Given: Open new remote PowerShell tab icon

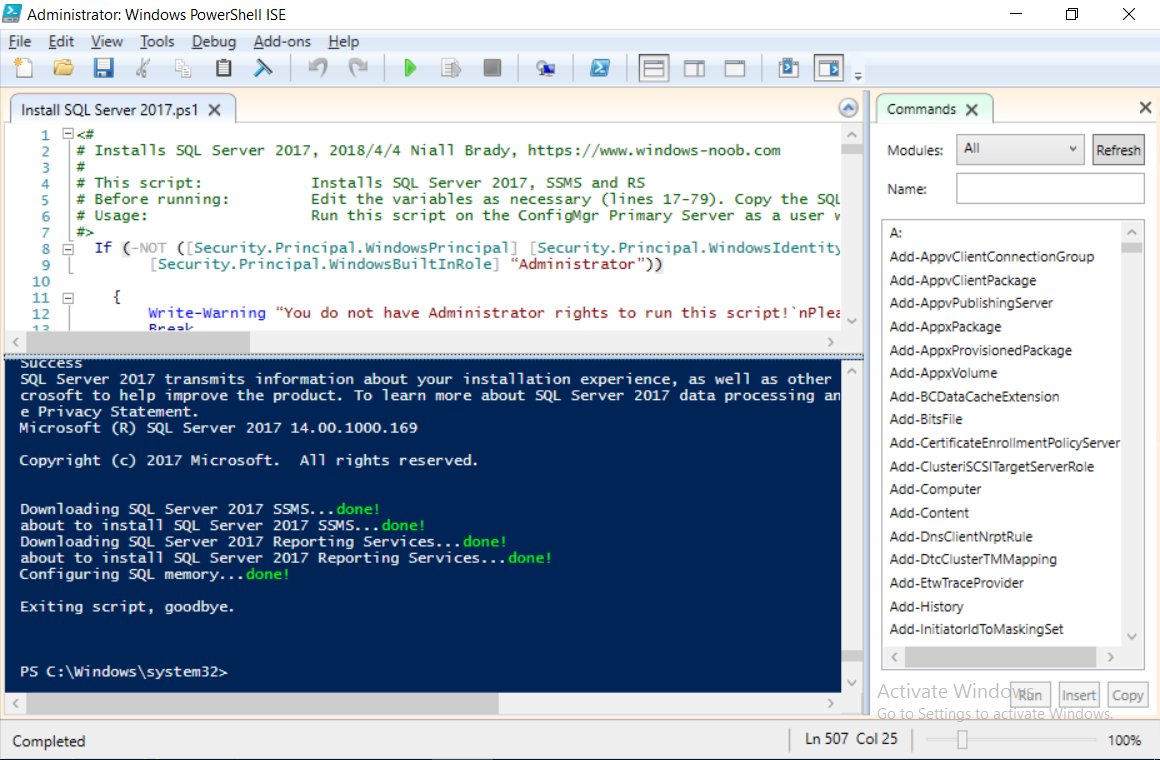Looking at the screenshot, I should pos(546,69).
